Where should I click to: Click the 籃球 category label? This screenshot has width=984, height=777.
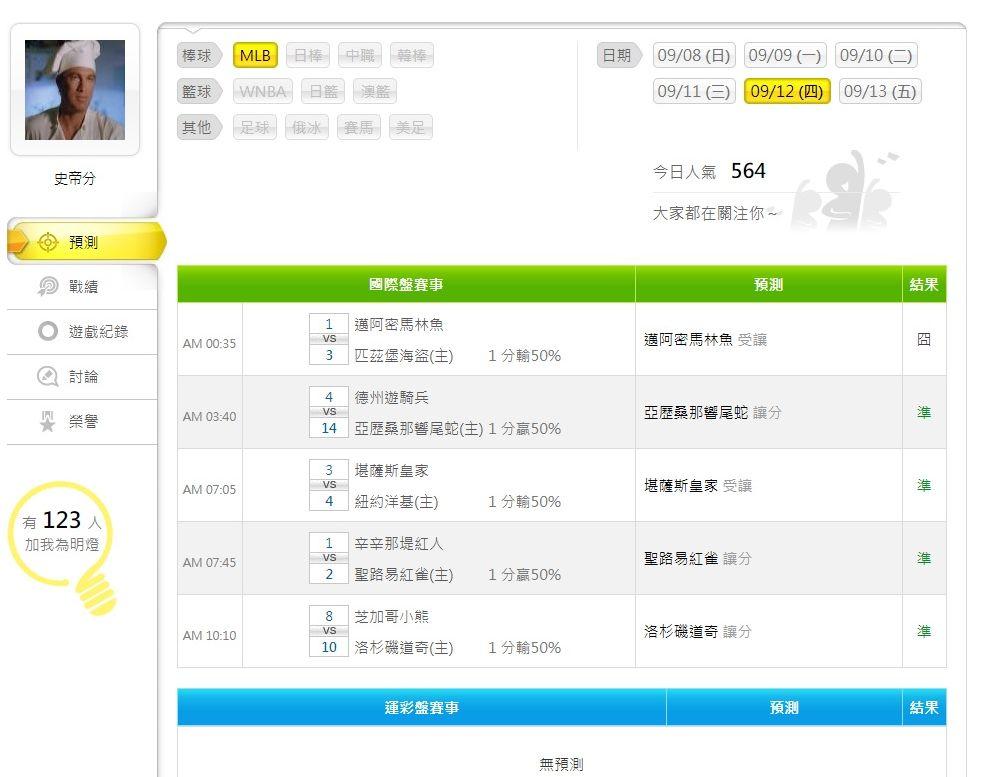198,92
